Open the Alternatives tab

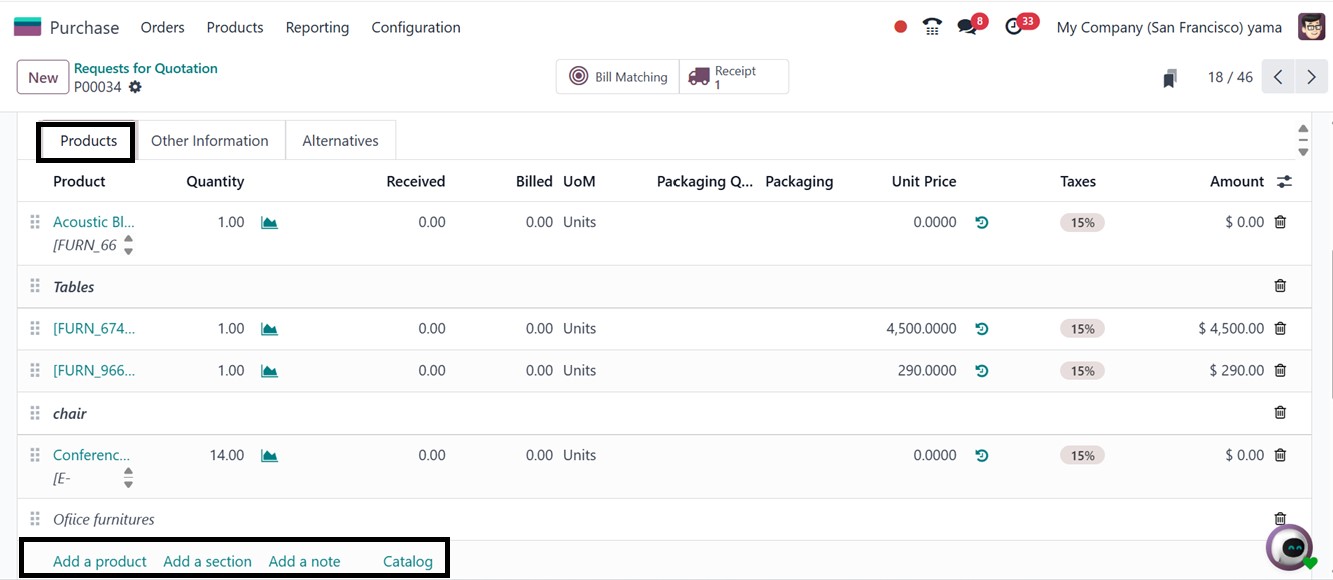click(x=340, y=141)
